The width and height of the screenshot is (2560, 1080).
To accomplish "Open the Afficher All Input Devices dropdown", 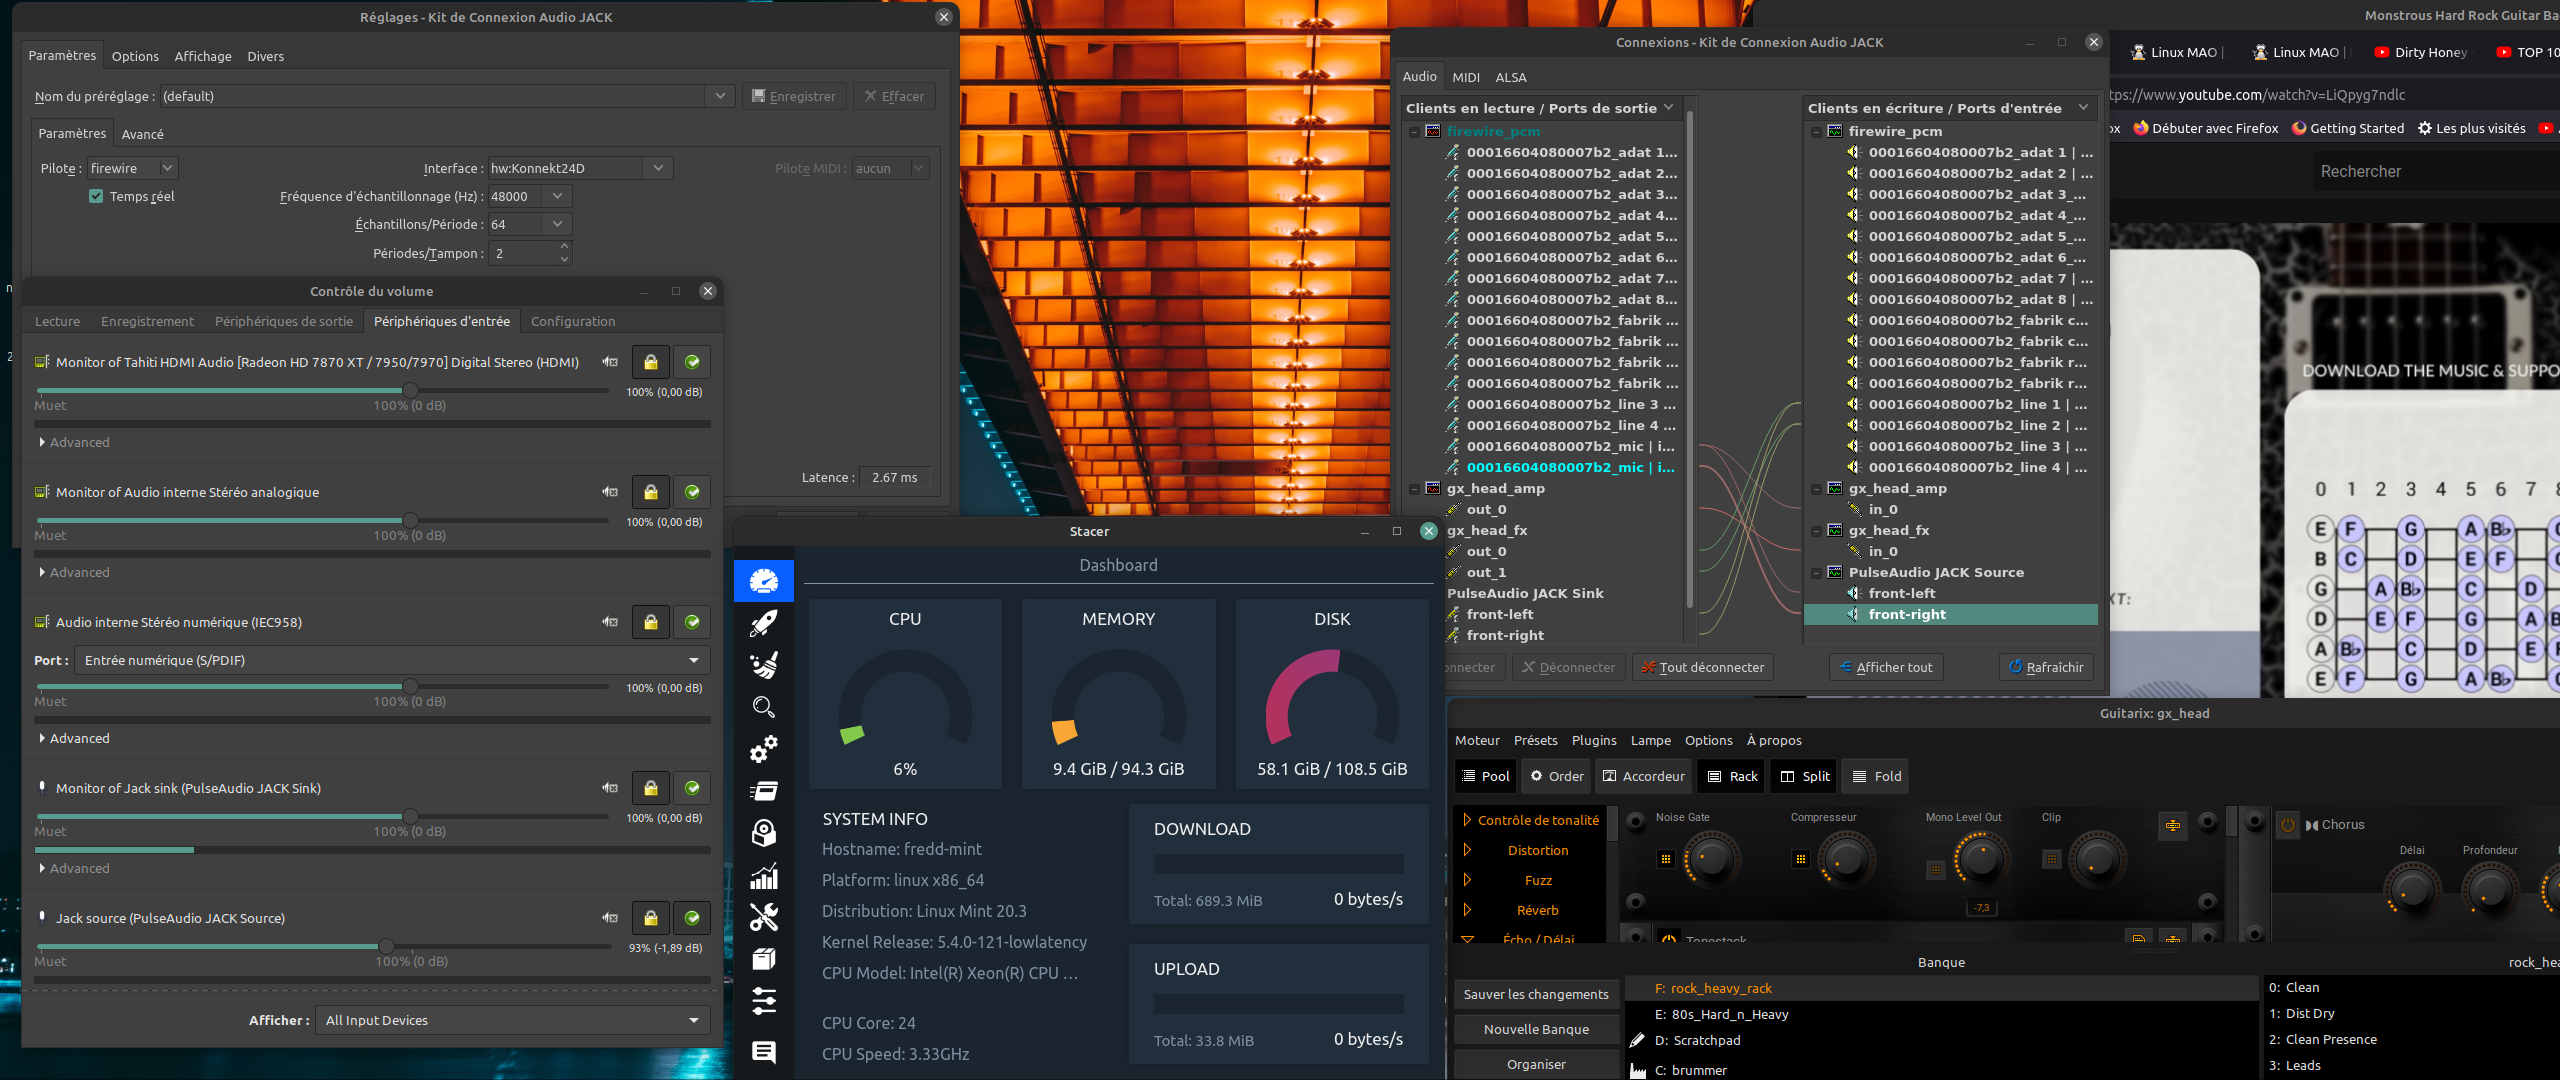I will coord(512,1020).
